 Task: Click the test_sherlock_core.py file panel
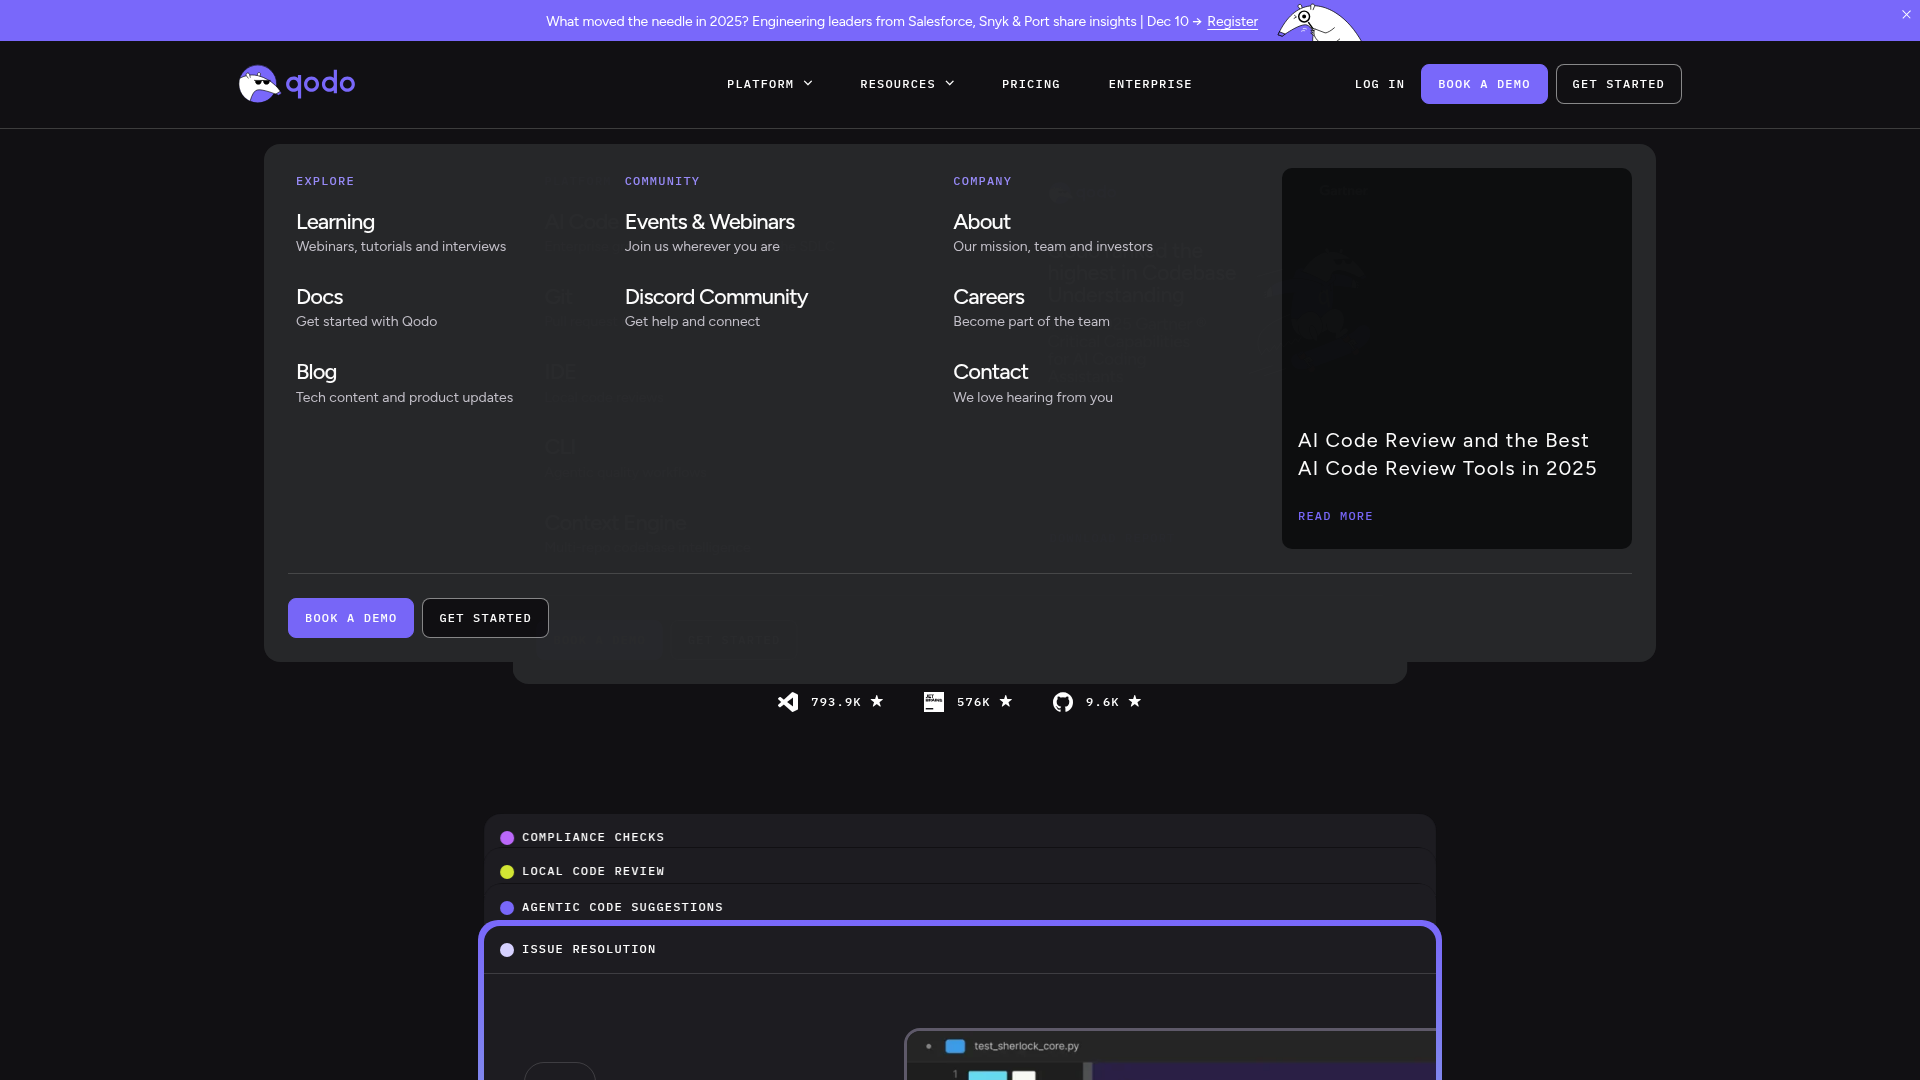[1025, 1045]
